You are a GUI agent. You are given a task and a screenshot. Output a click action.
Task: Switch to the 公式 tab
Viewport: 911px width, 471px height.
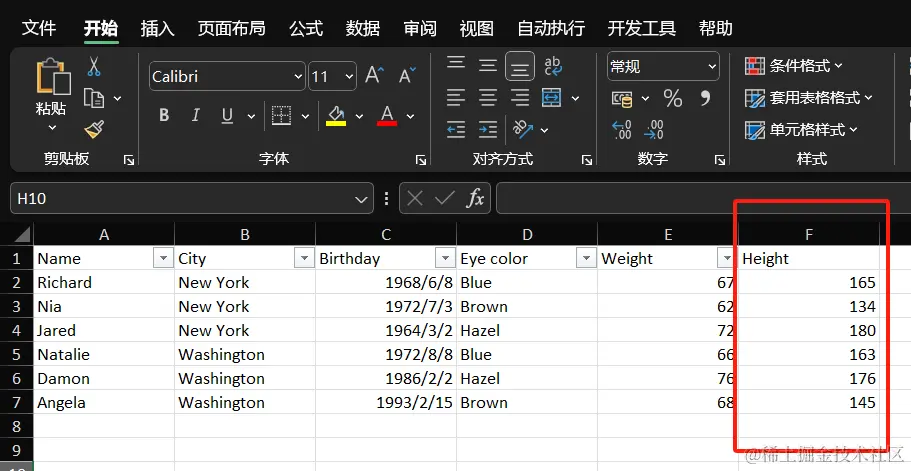pyautogui.click(x=306, y=28)
